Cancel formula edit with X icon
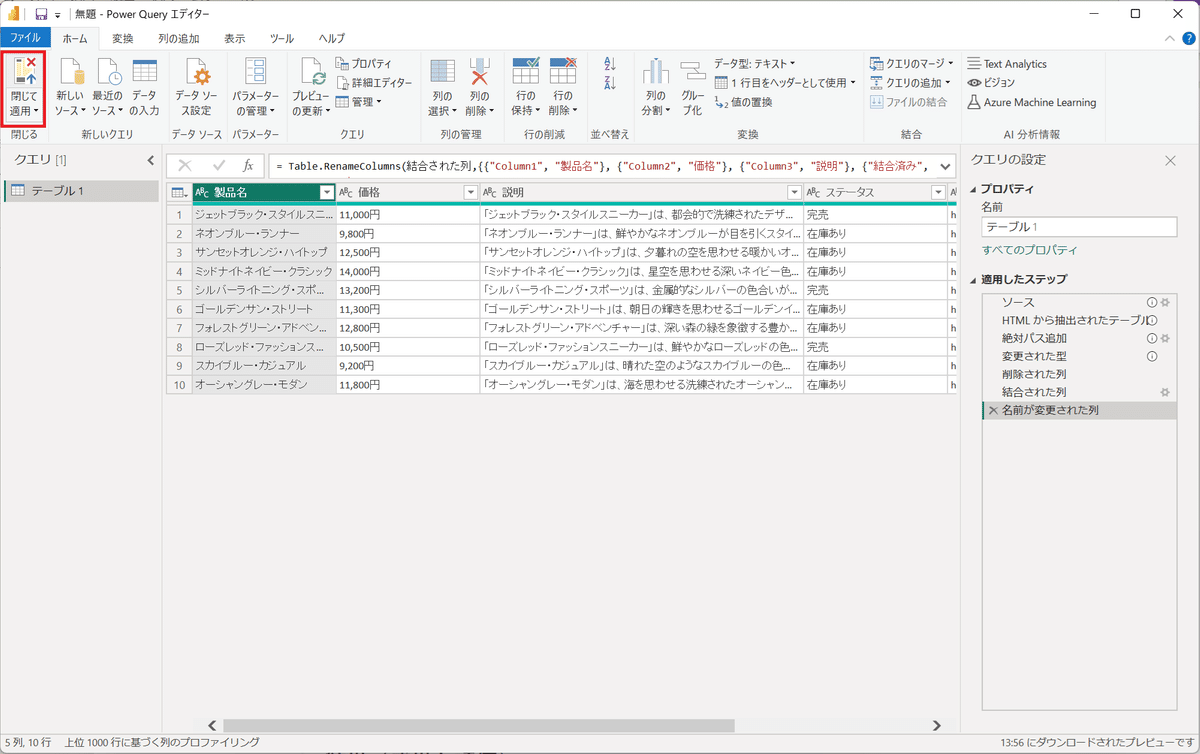The height and width of the screenshot is (754, 1200). (185, 165)
